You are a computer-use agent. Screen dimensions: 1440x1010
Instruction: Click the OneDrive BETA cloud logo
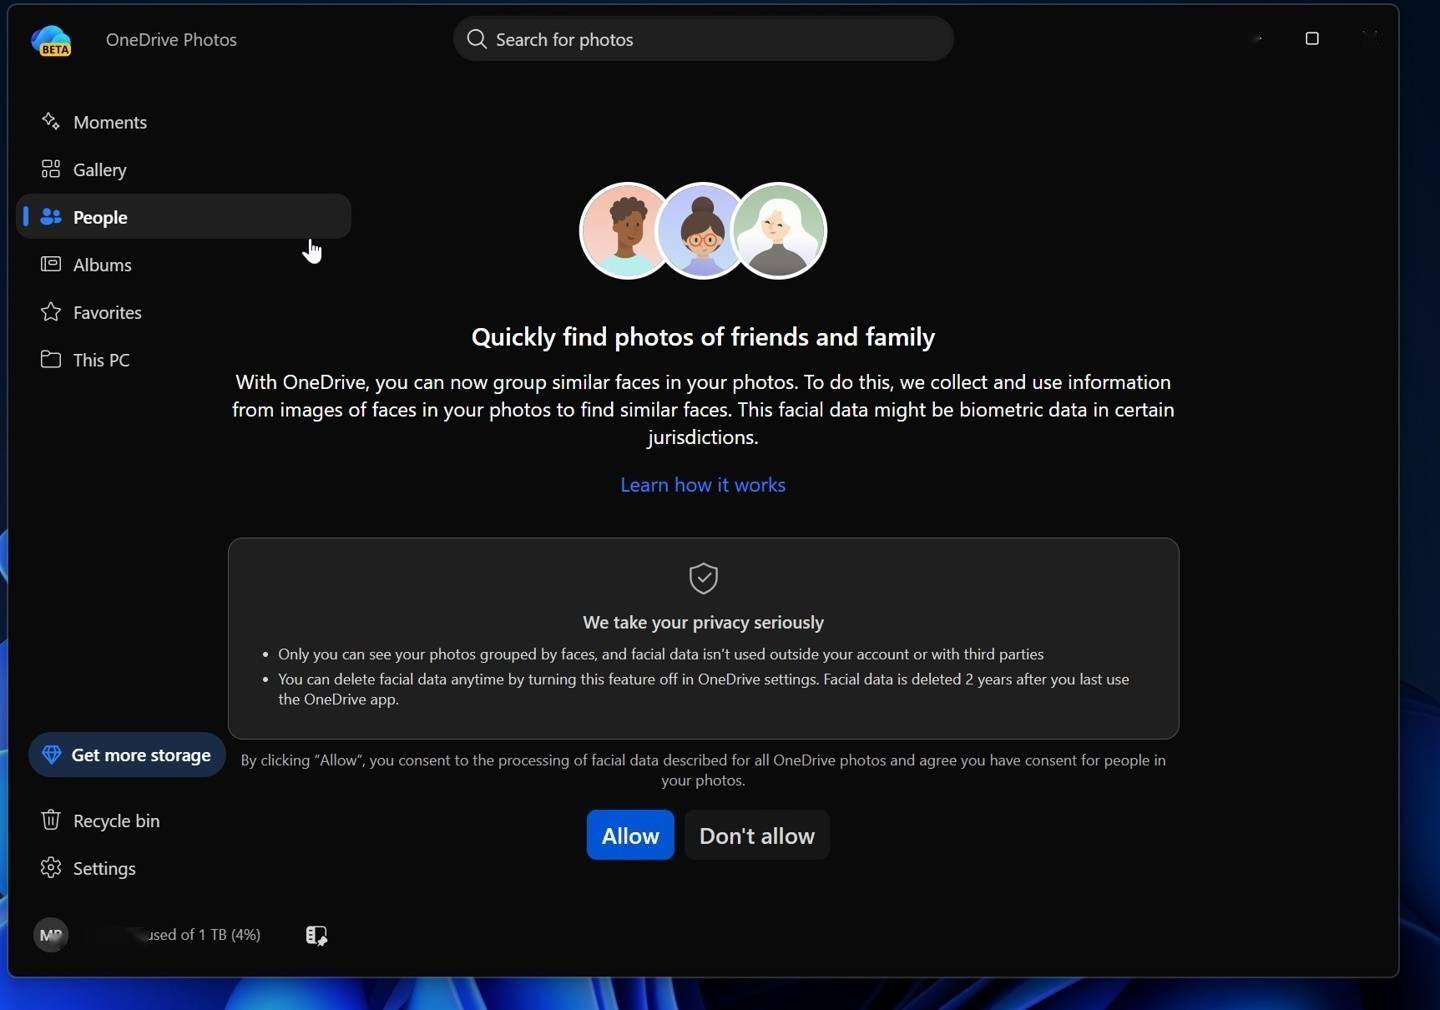point(51,40)
